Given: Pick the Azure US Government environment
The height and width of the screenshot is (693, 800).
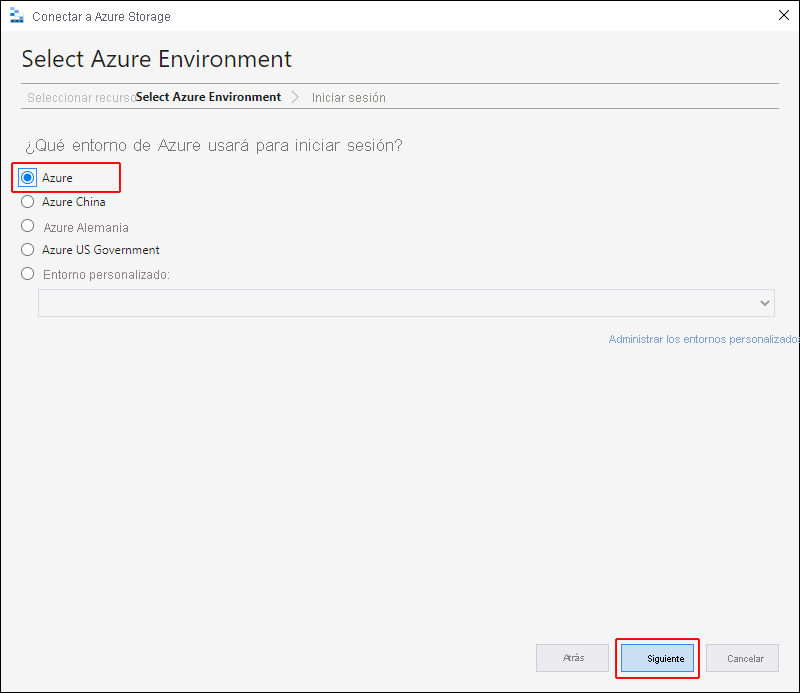Looking at the screenshot, I should pyautogui.click(x=28, y=250).
